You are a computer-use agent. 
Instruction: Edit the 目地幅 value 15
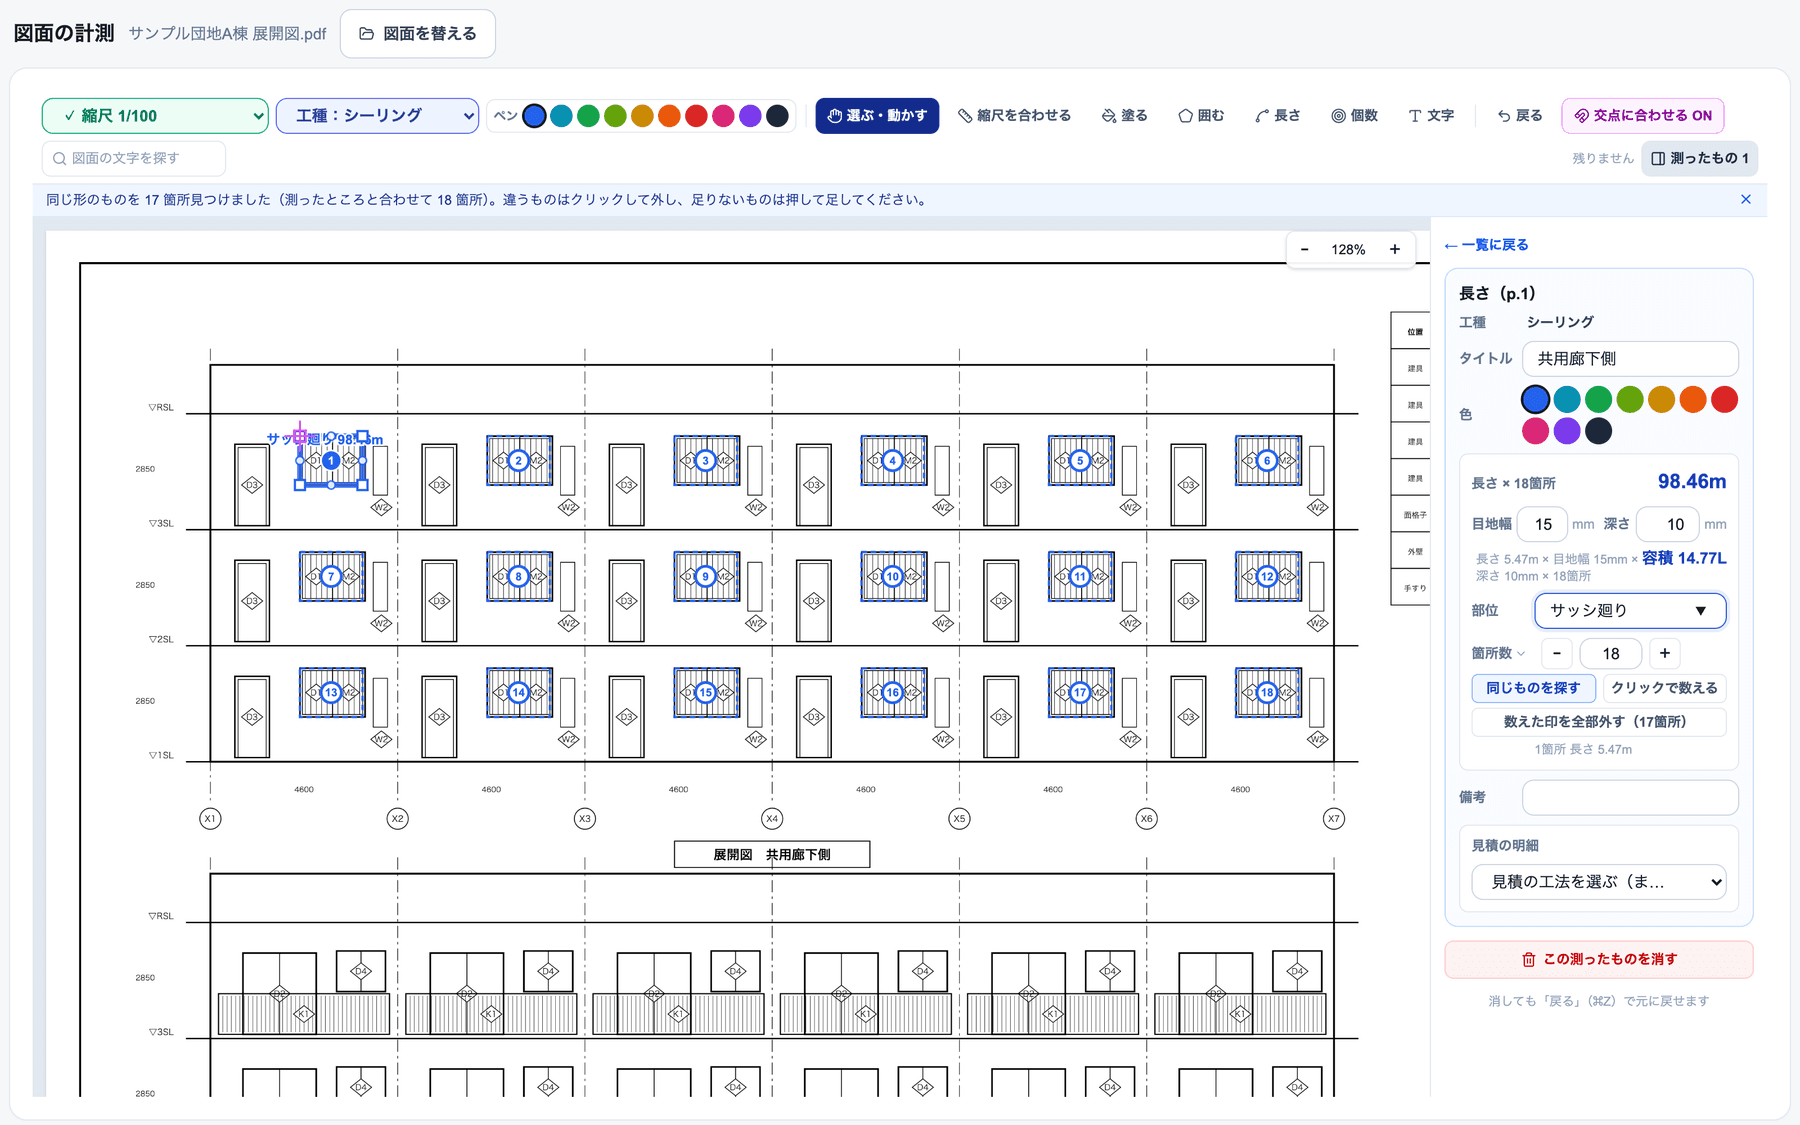pyautogui.click(x=1542, y=524)
